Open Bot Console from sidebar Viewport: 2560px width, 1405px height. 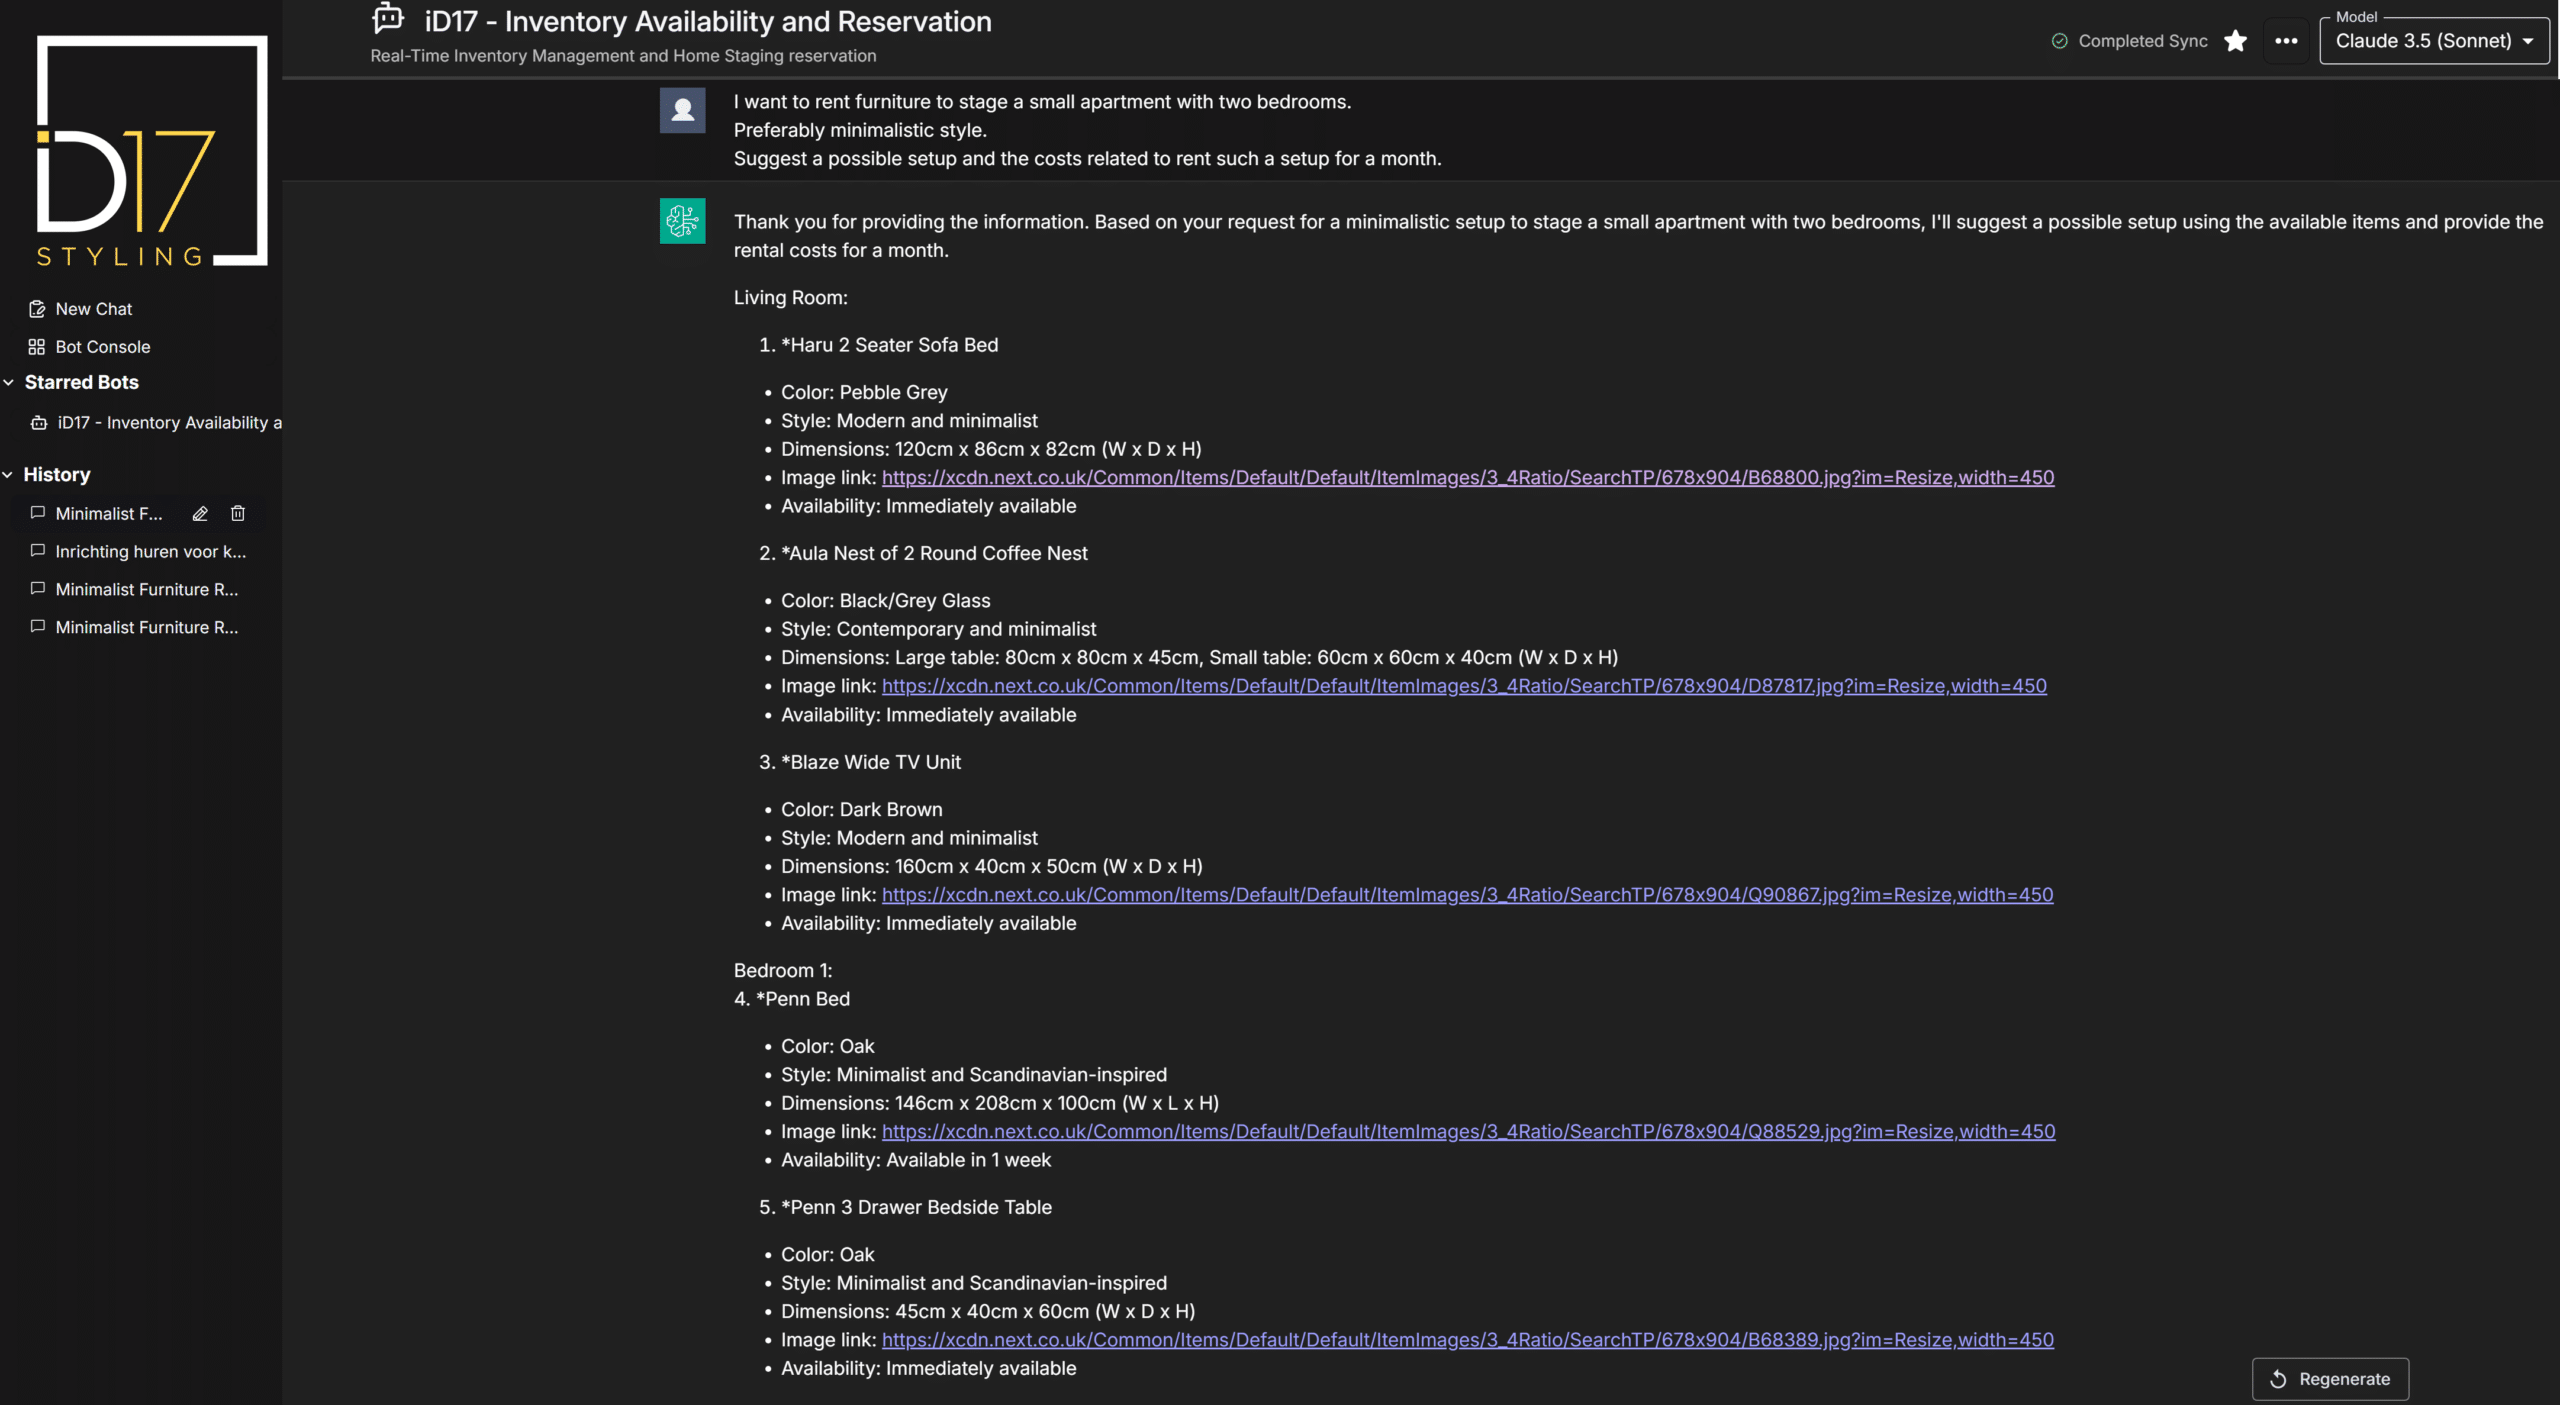coord(102,347)
